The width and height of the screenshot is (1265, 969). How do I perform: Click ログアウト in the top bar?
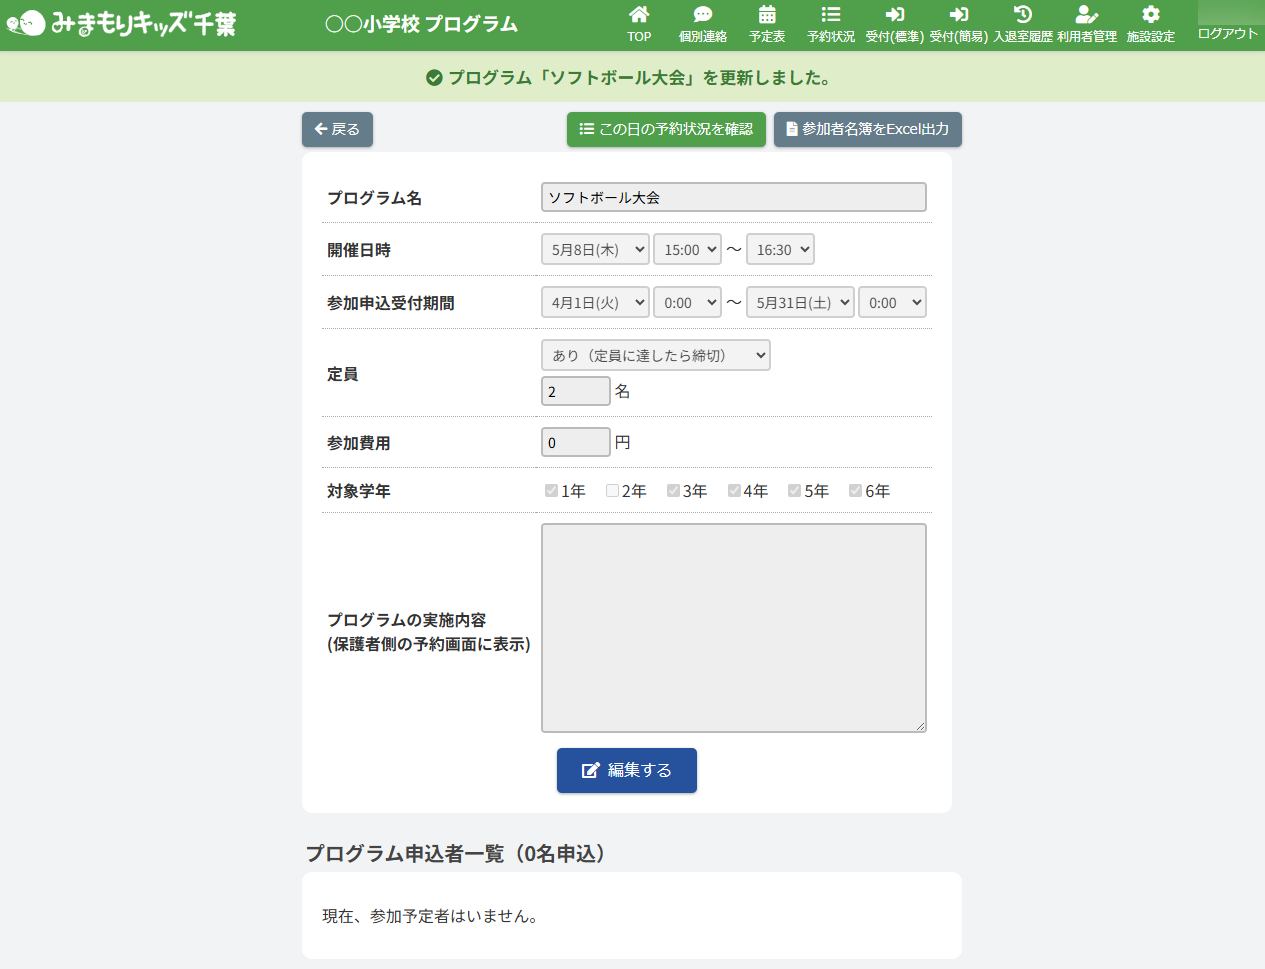1228,33
